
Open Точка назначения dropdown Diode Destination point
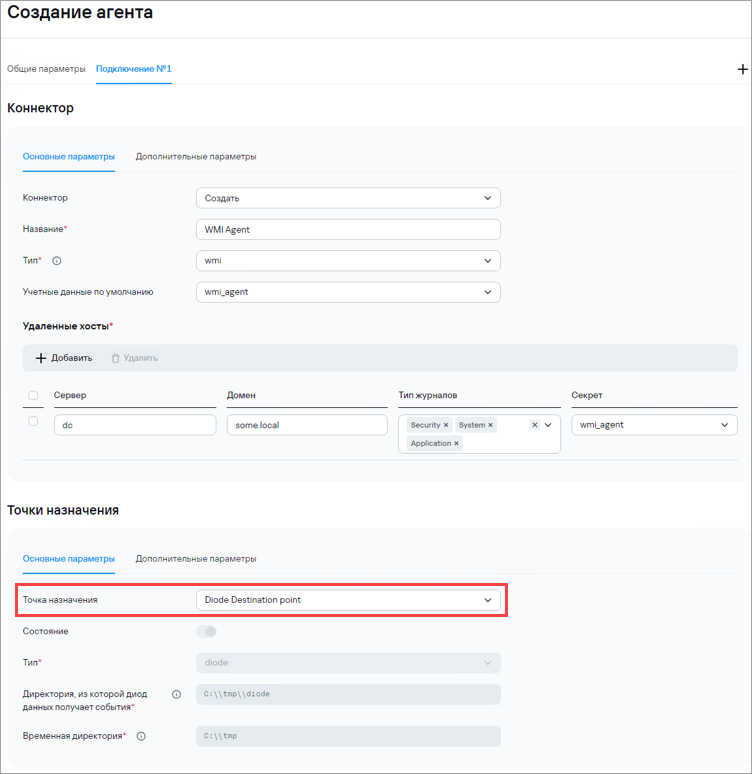(x=348, y=600)
